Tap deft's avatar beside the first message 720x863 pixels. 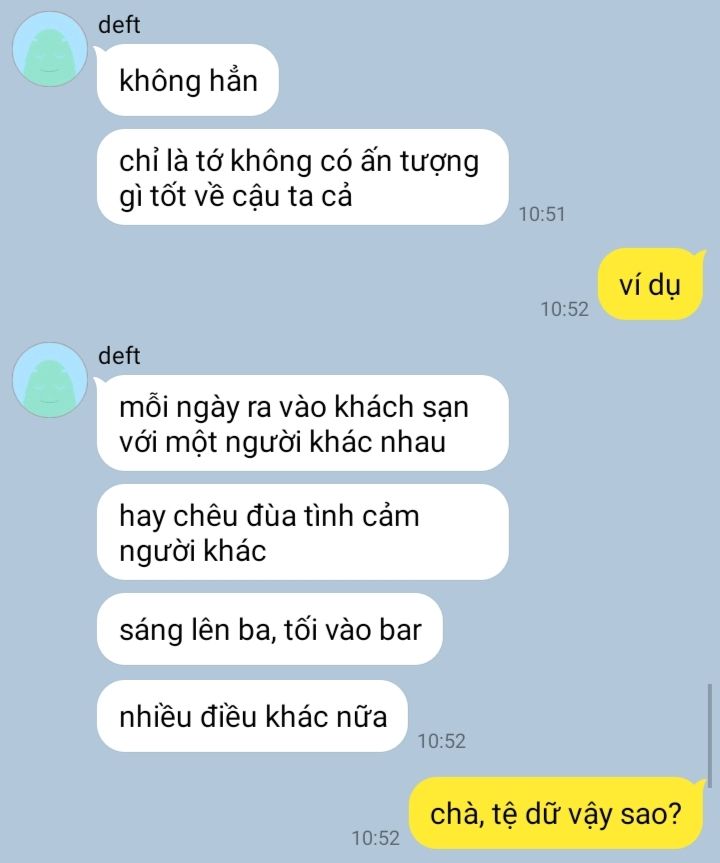[x=50, y=50]
